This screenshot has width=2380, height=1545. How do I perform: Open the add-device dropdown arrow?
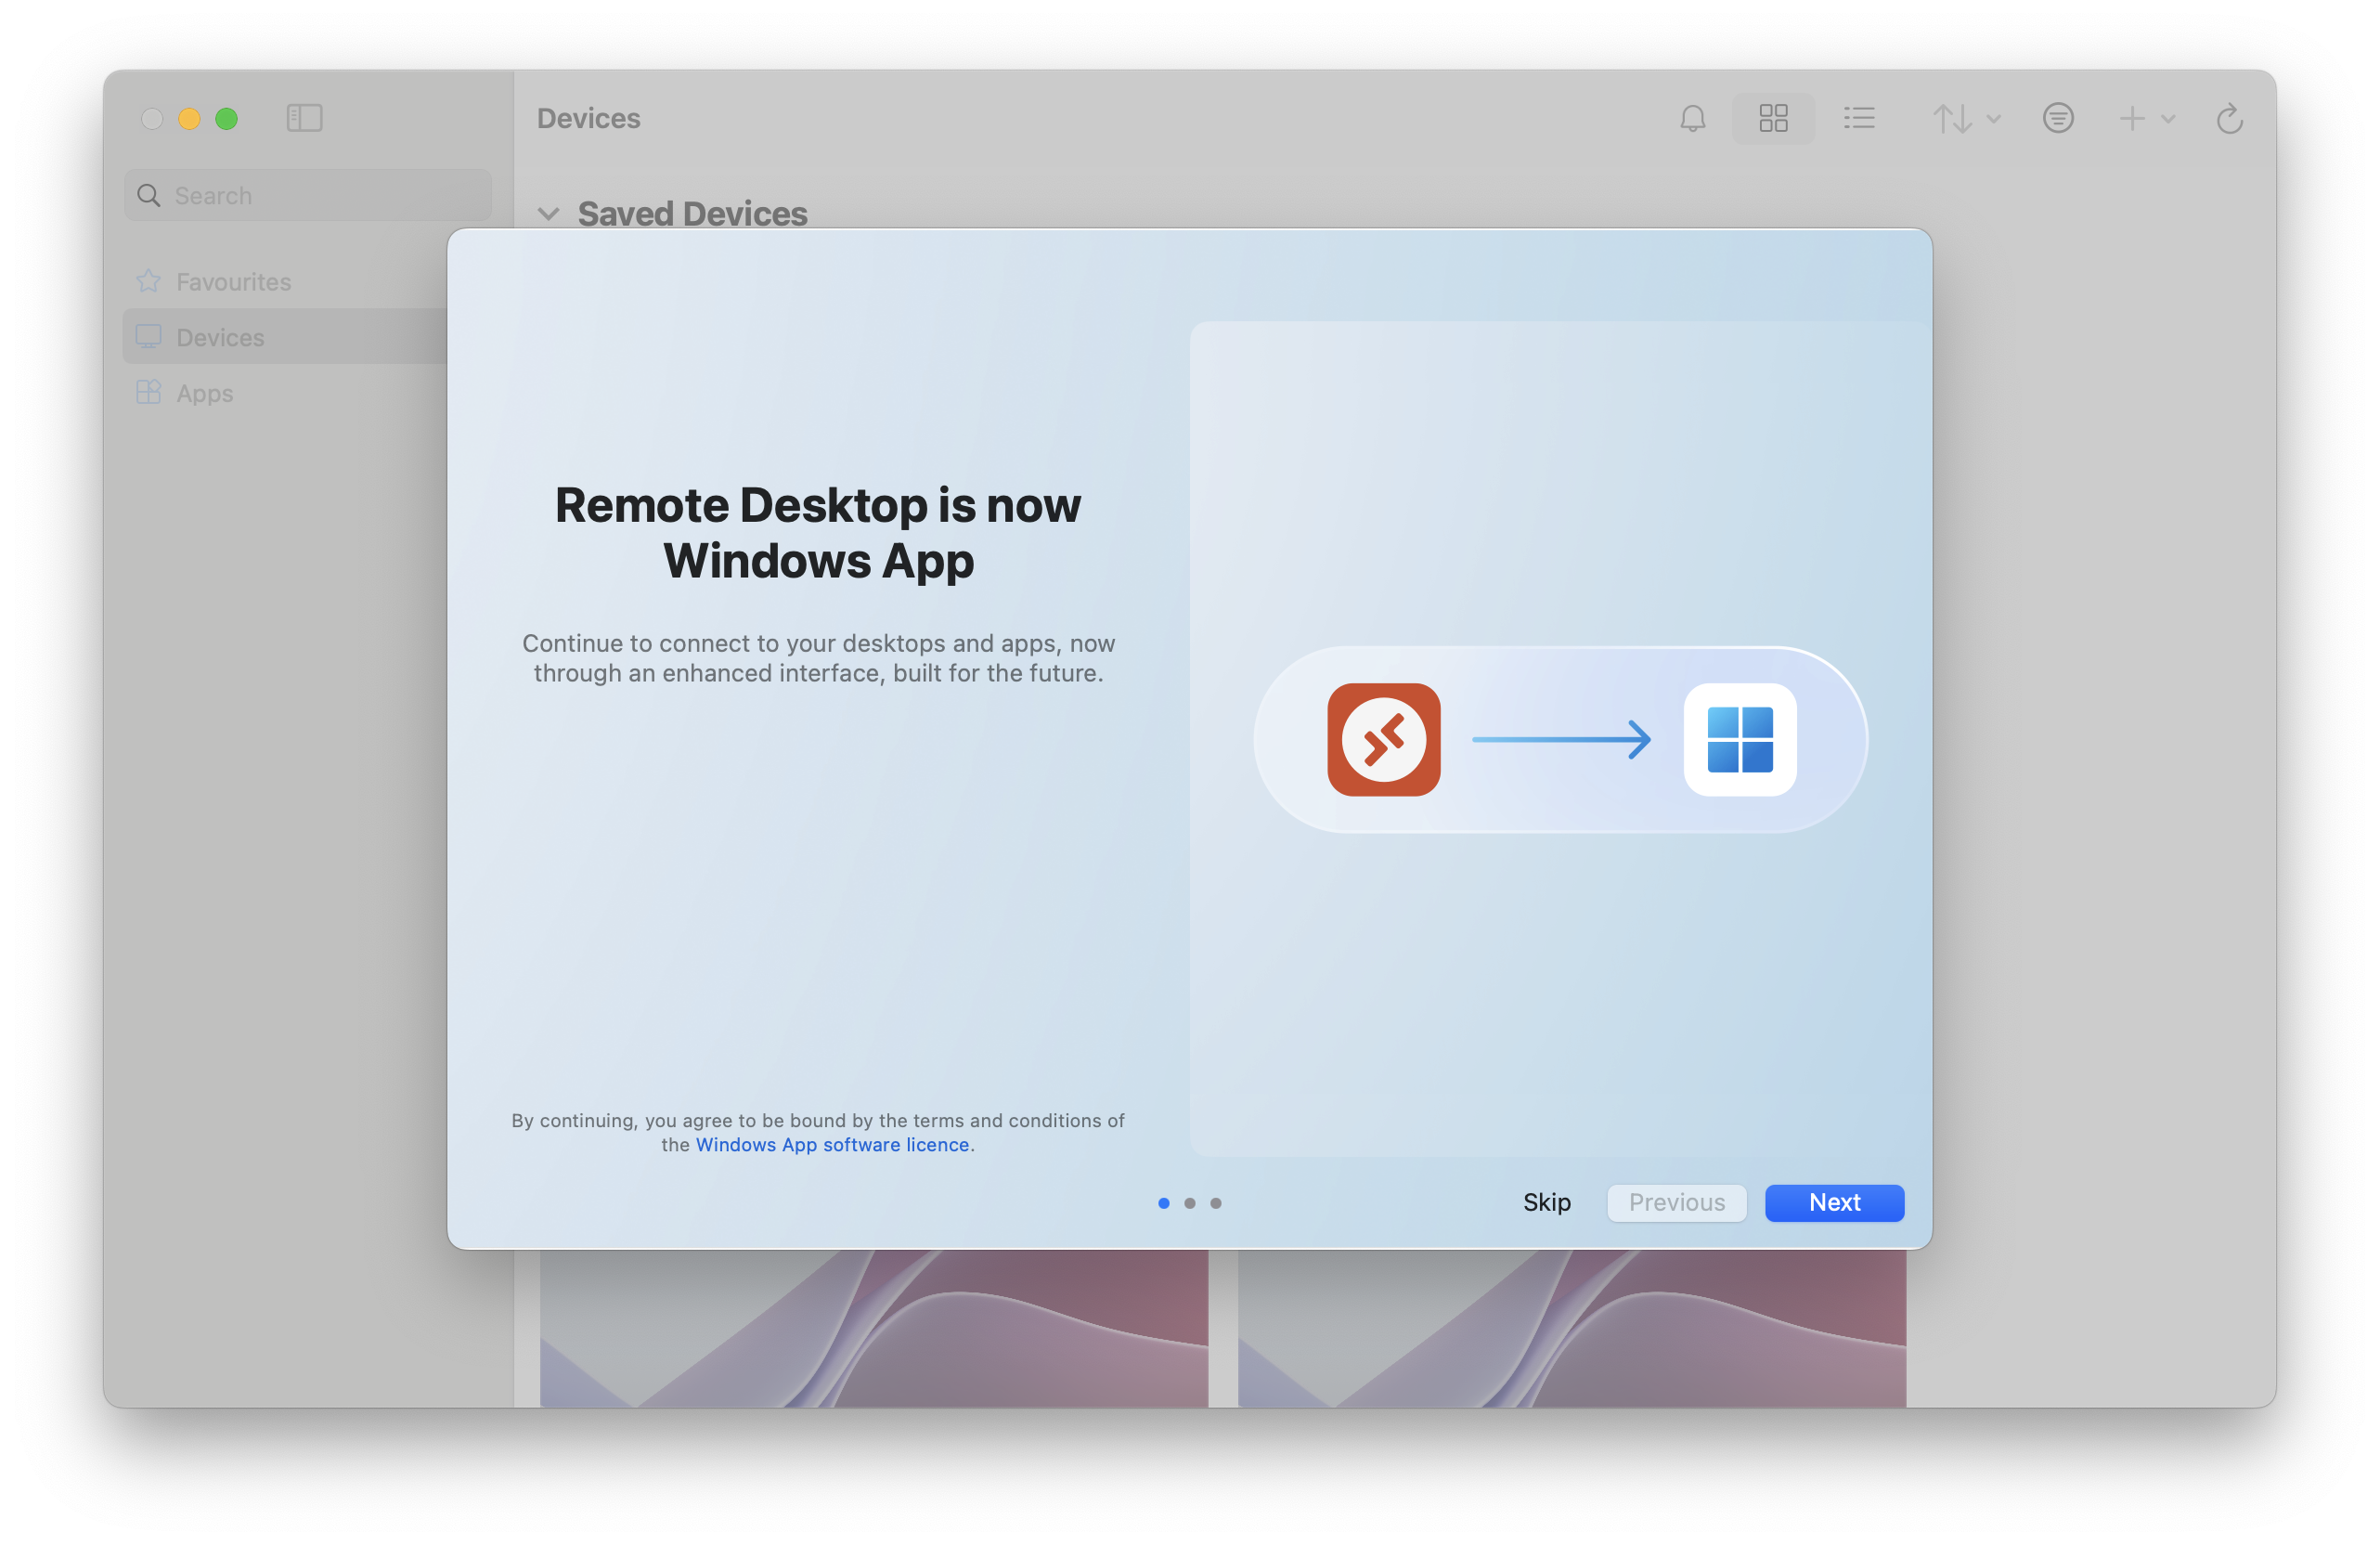pos(2167,118)
